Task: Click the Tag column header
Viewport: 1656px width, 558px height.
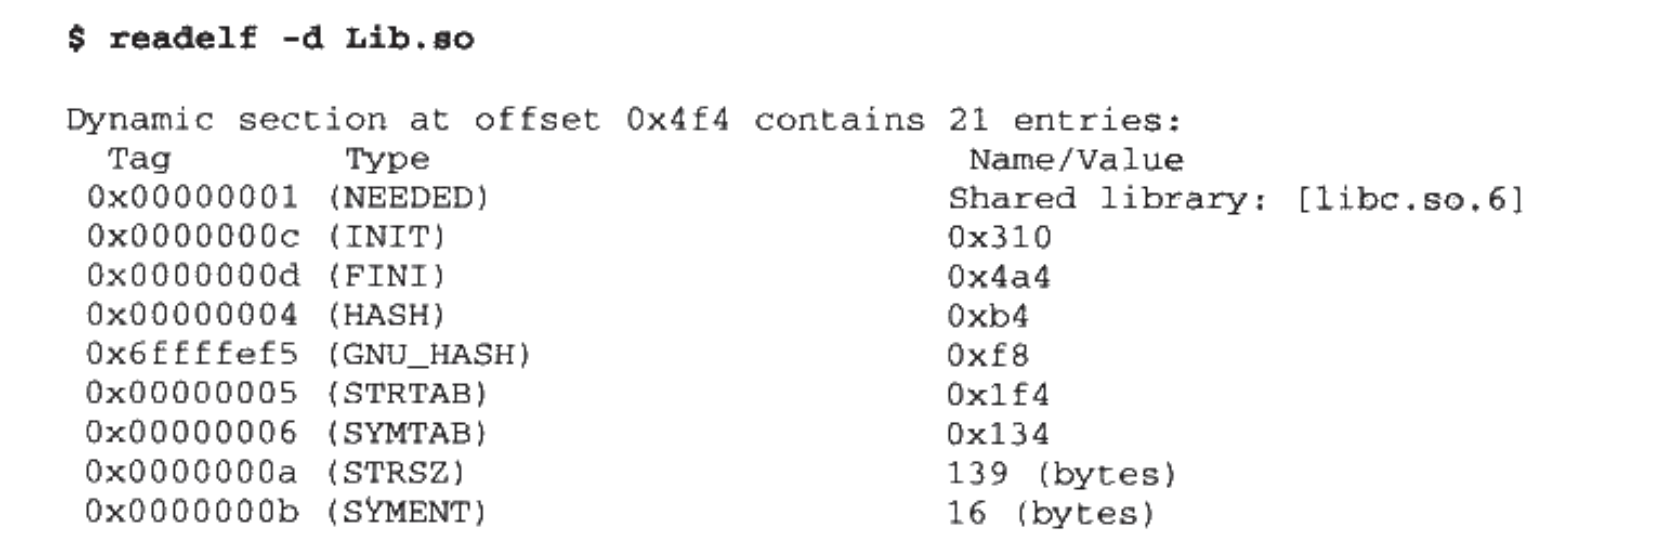Action: [x=140, y=159]
